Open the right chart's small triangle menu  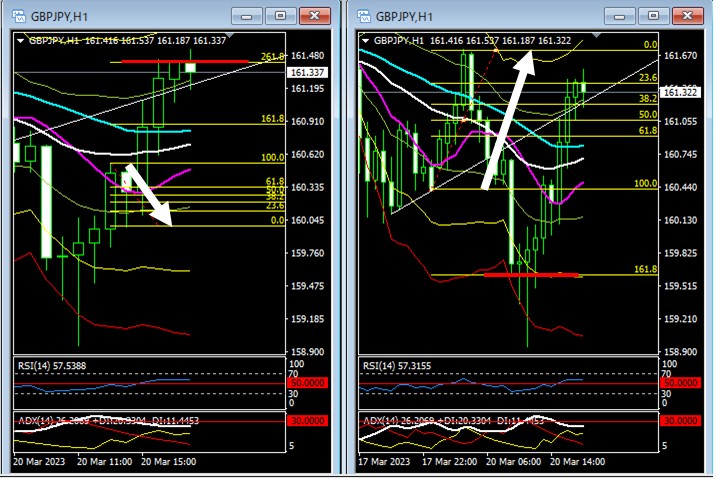pos(366,40)
